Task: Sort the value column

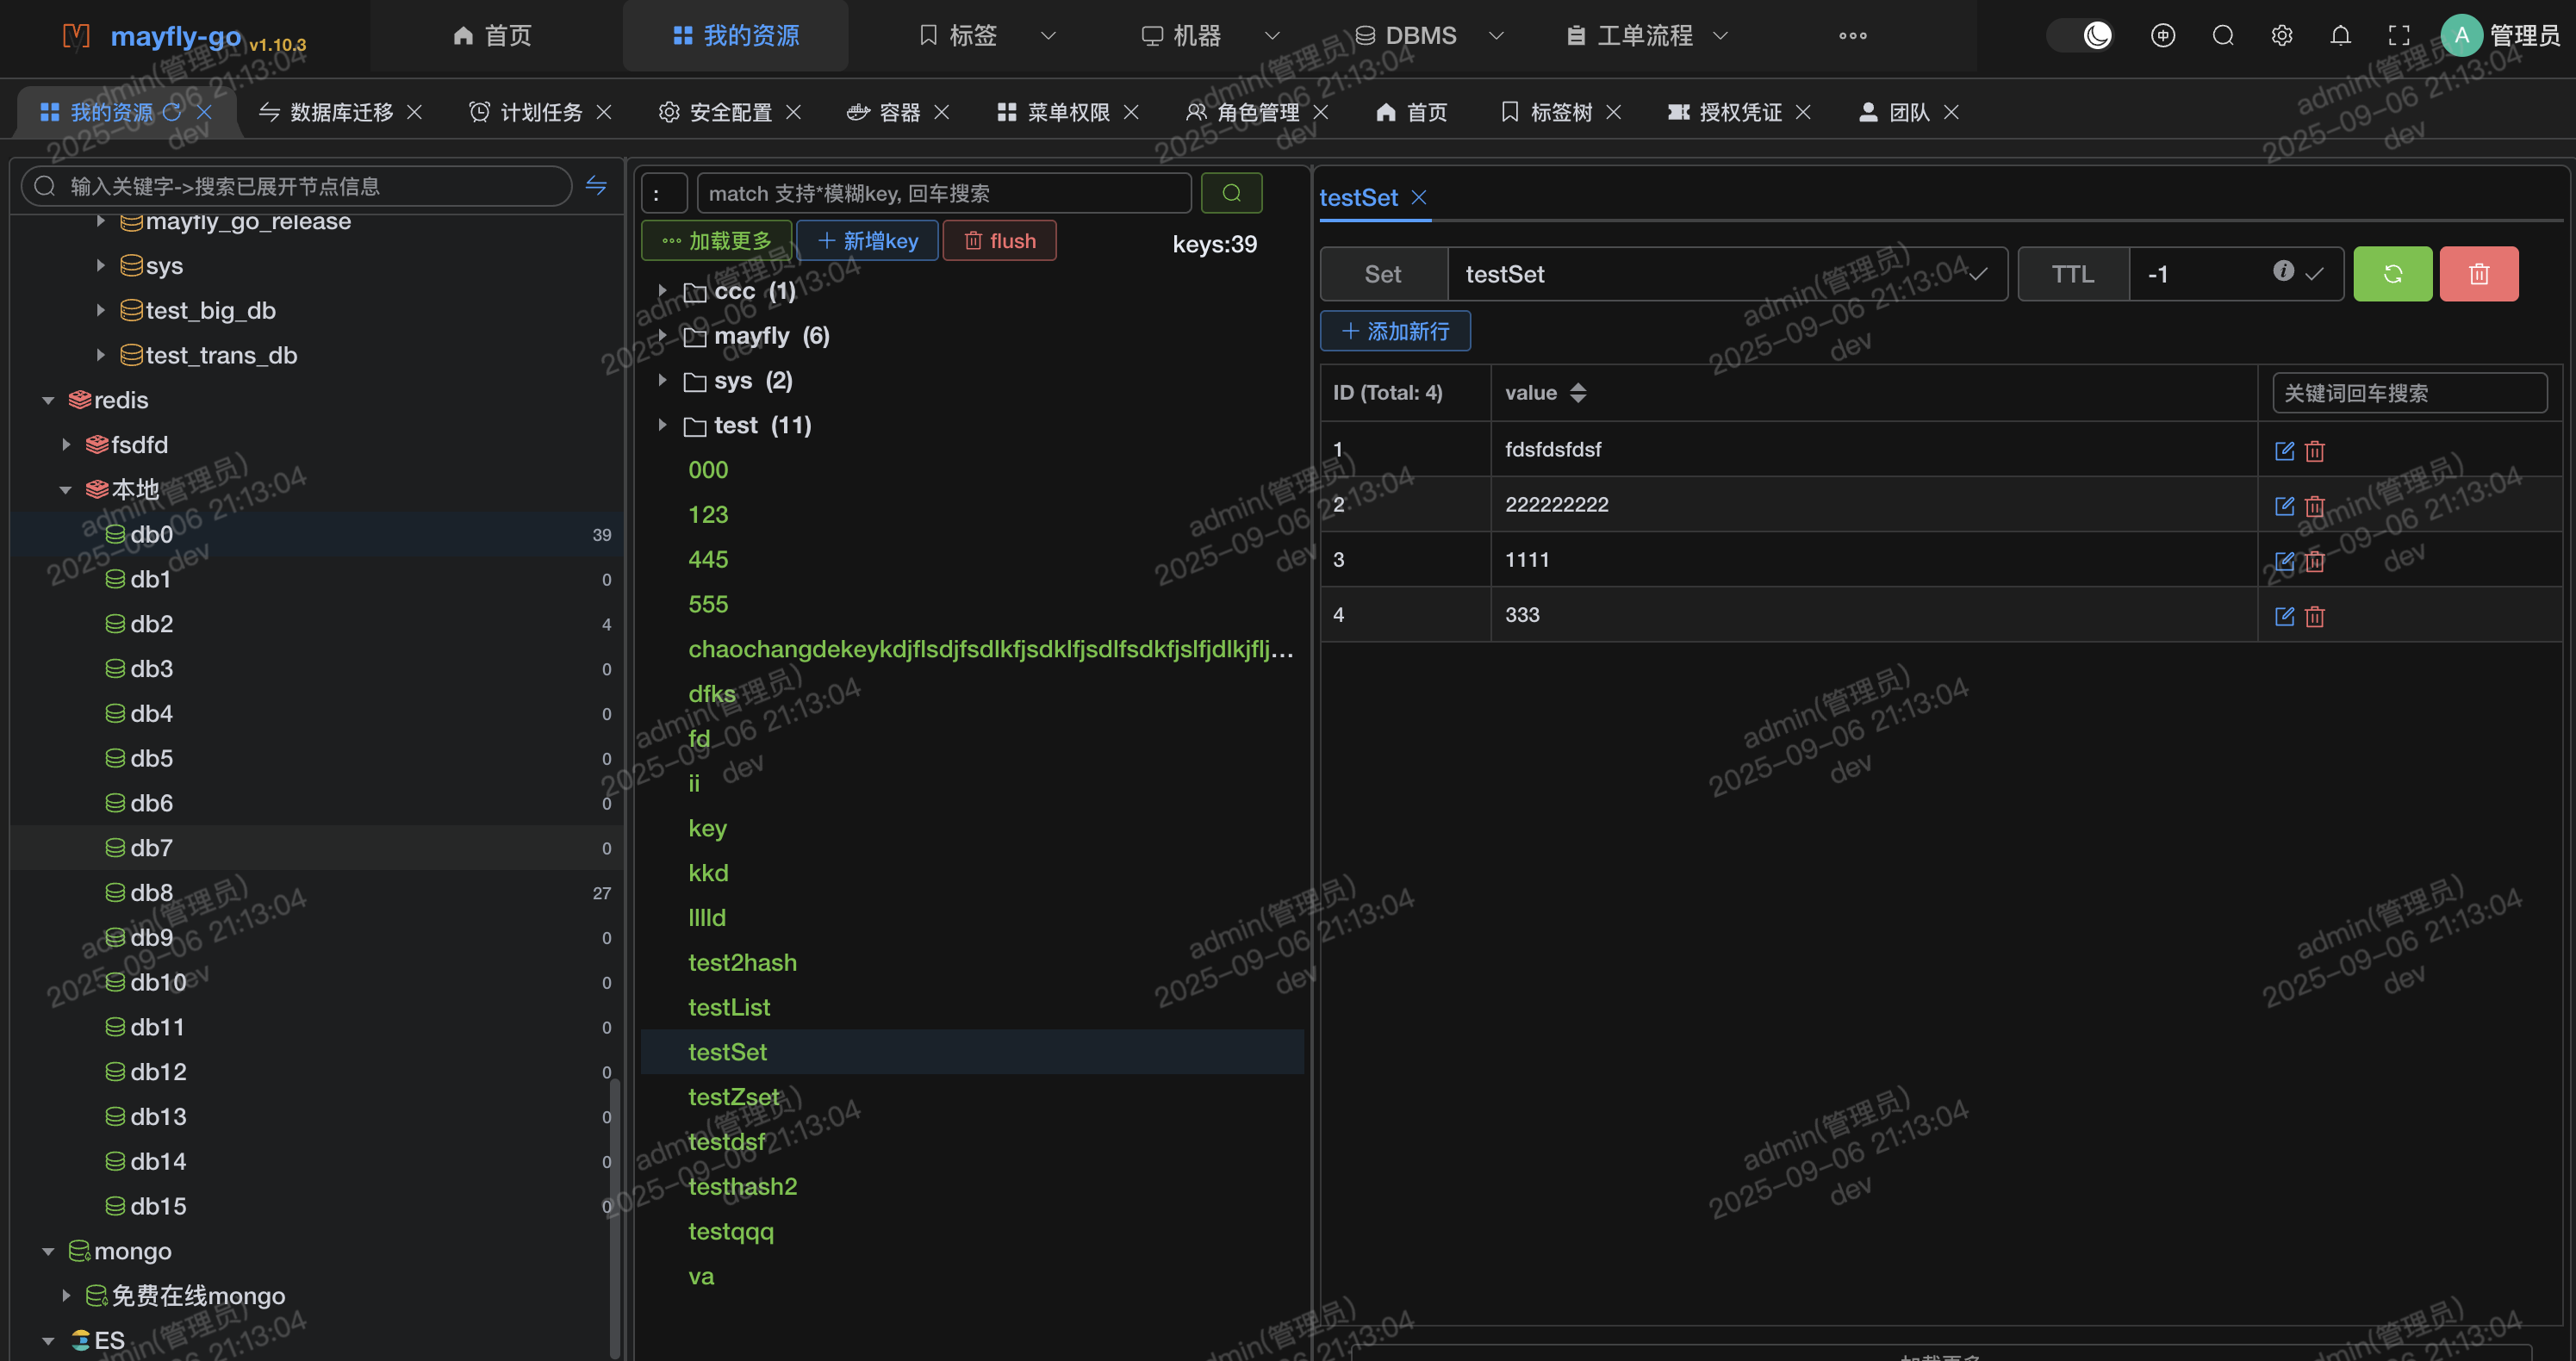Action: point(1578,393)
